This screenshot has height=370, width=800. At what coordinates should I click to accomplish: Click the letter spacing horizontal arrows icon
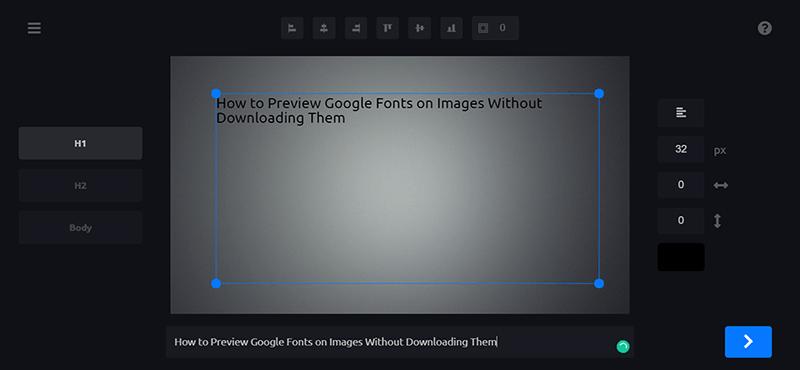[720, 185]
